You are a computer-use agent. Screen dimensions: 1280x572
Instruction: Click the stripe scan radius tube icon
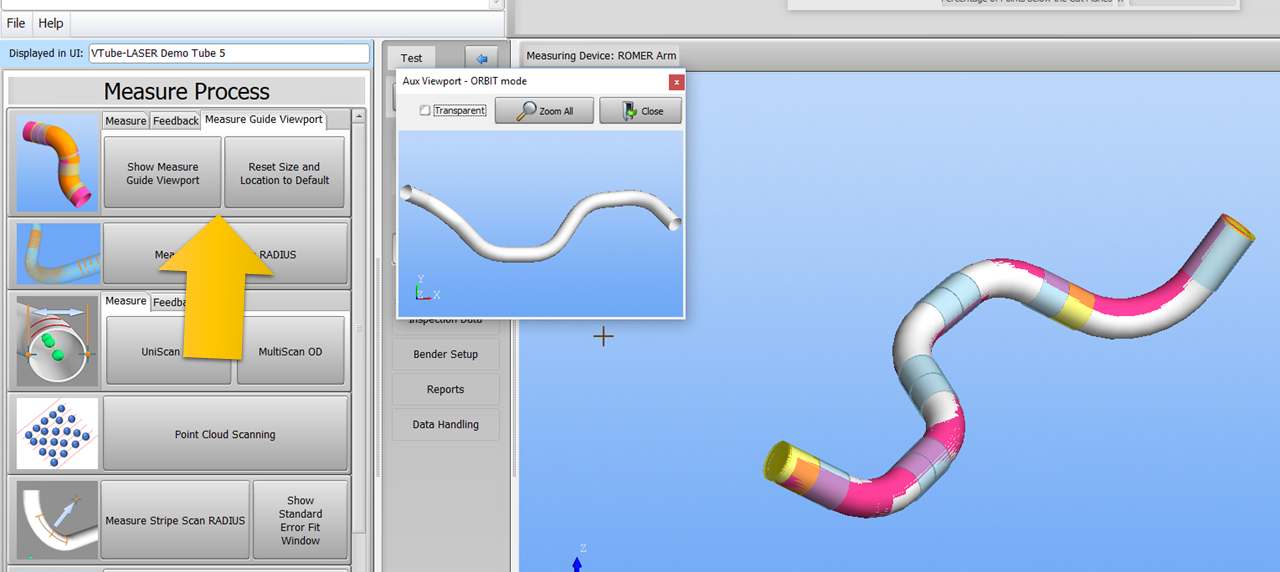coord(58,254)
